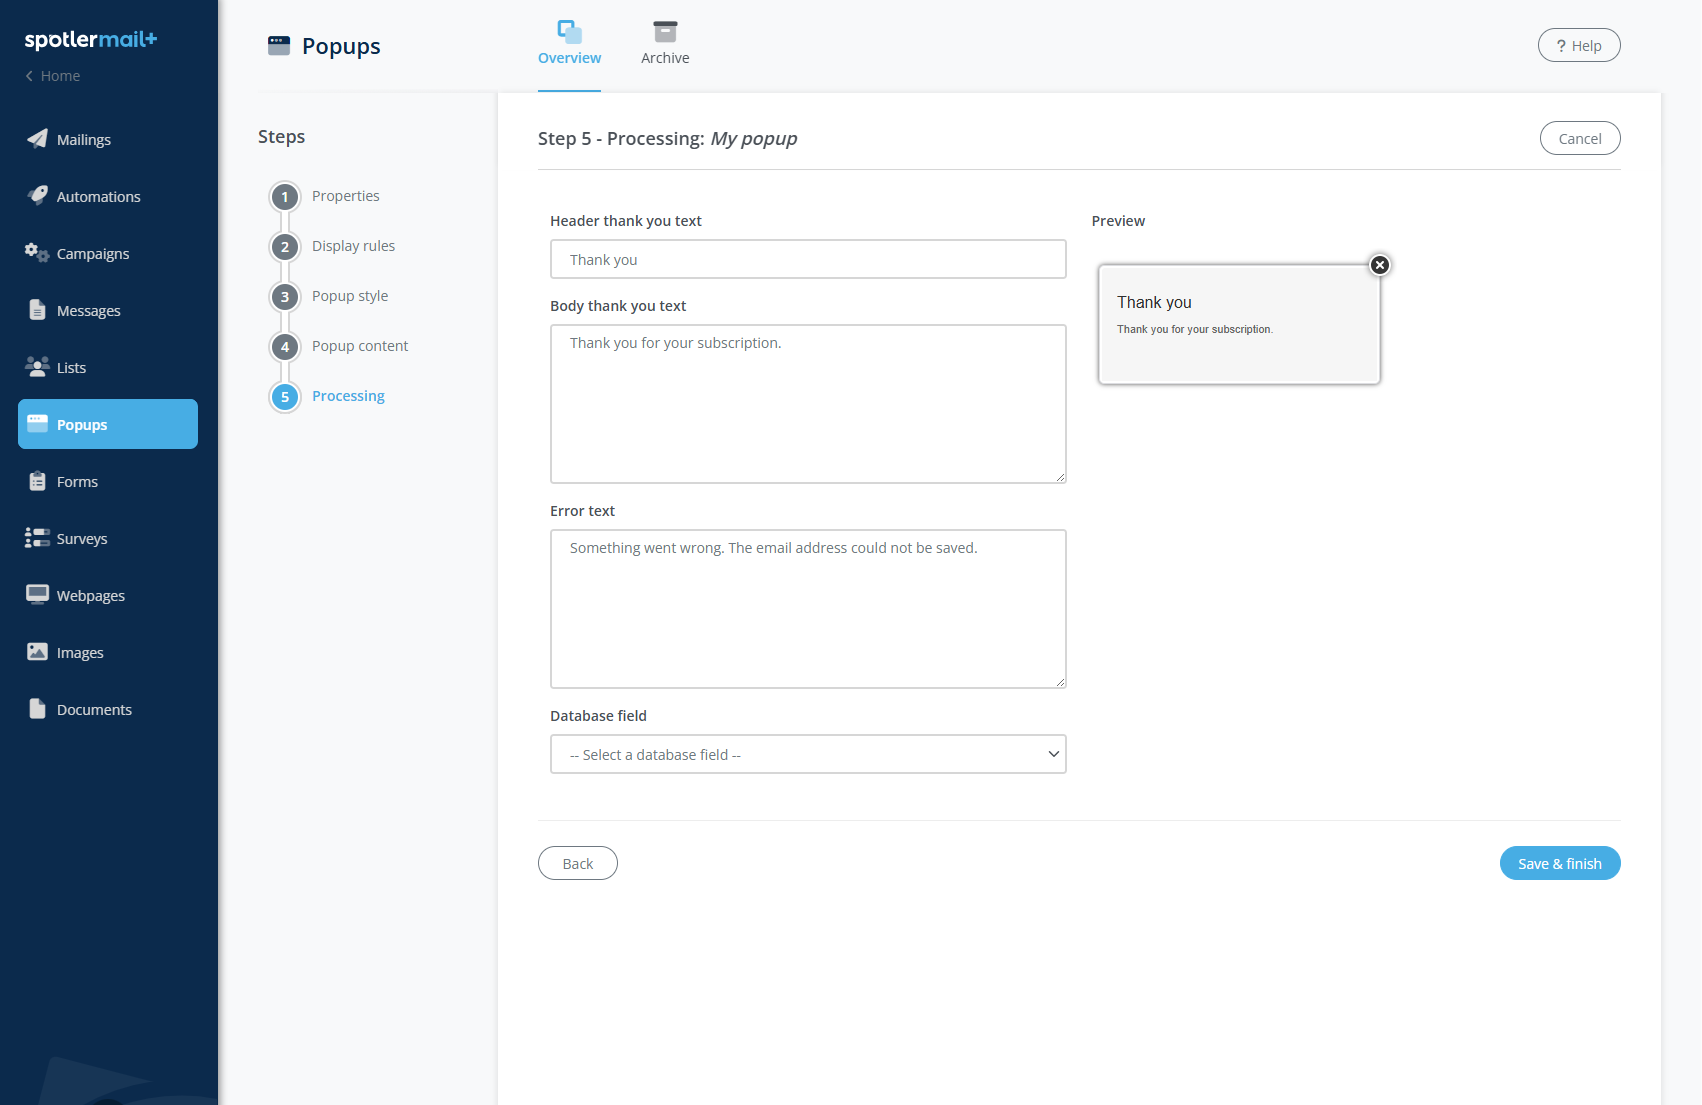Go to the Popup style step
The image size is (1702, 1105).
point(350,296)
